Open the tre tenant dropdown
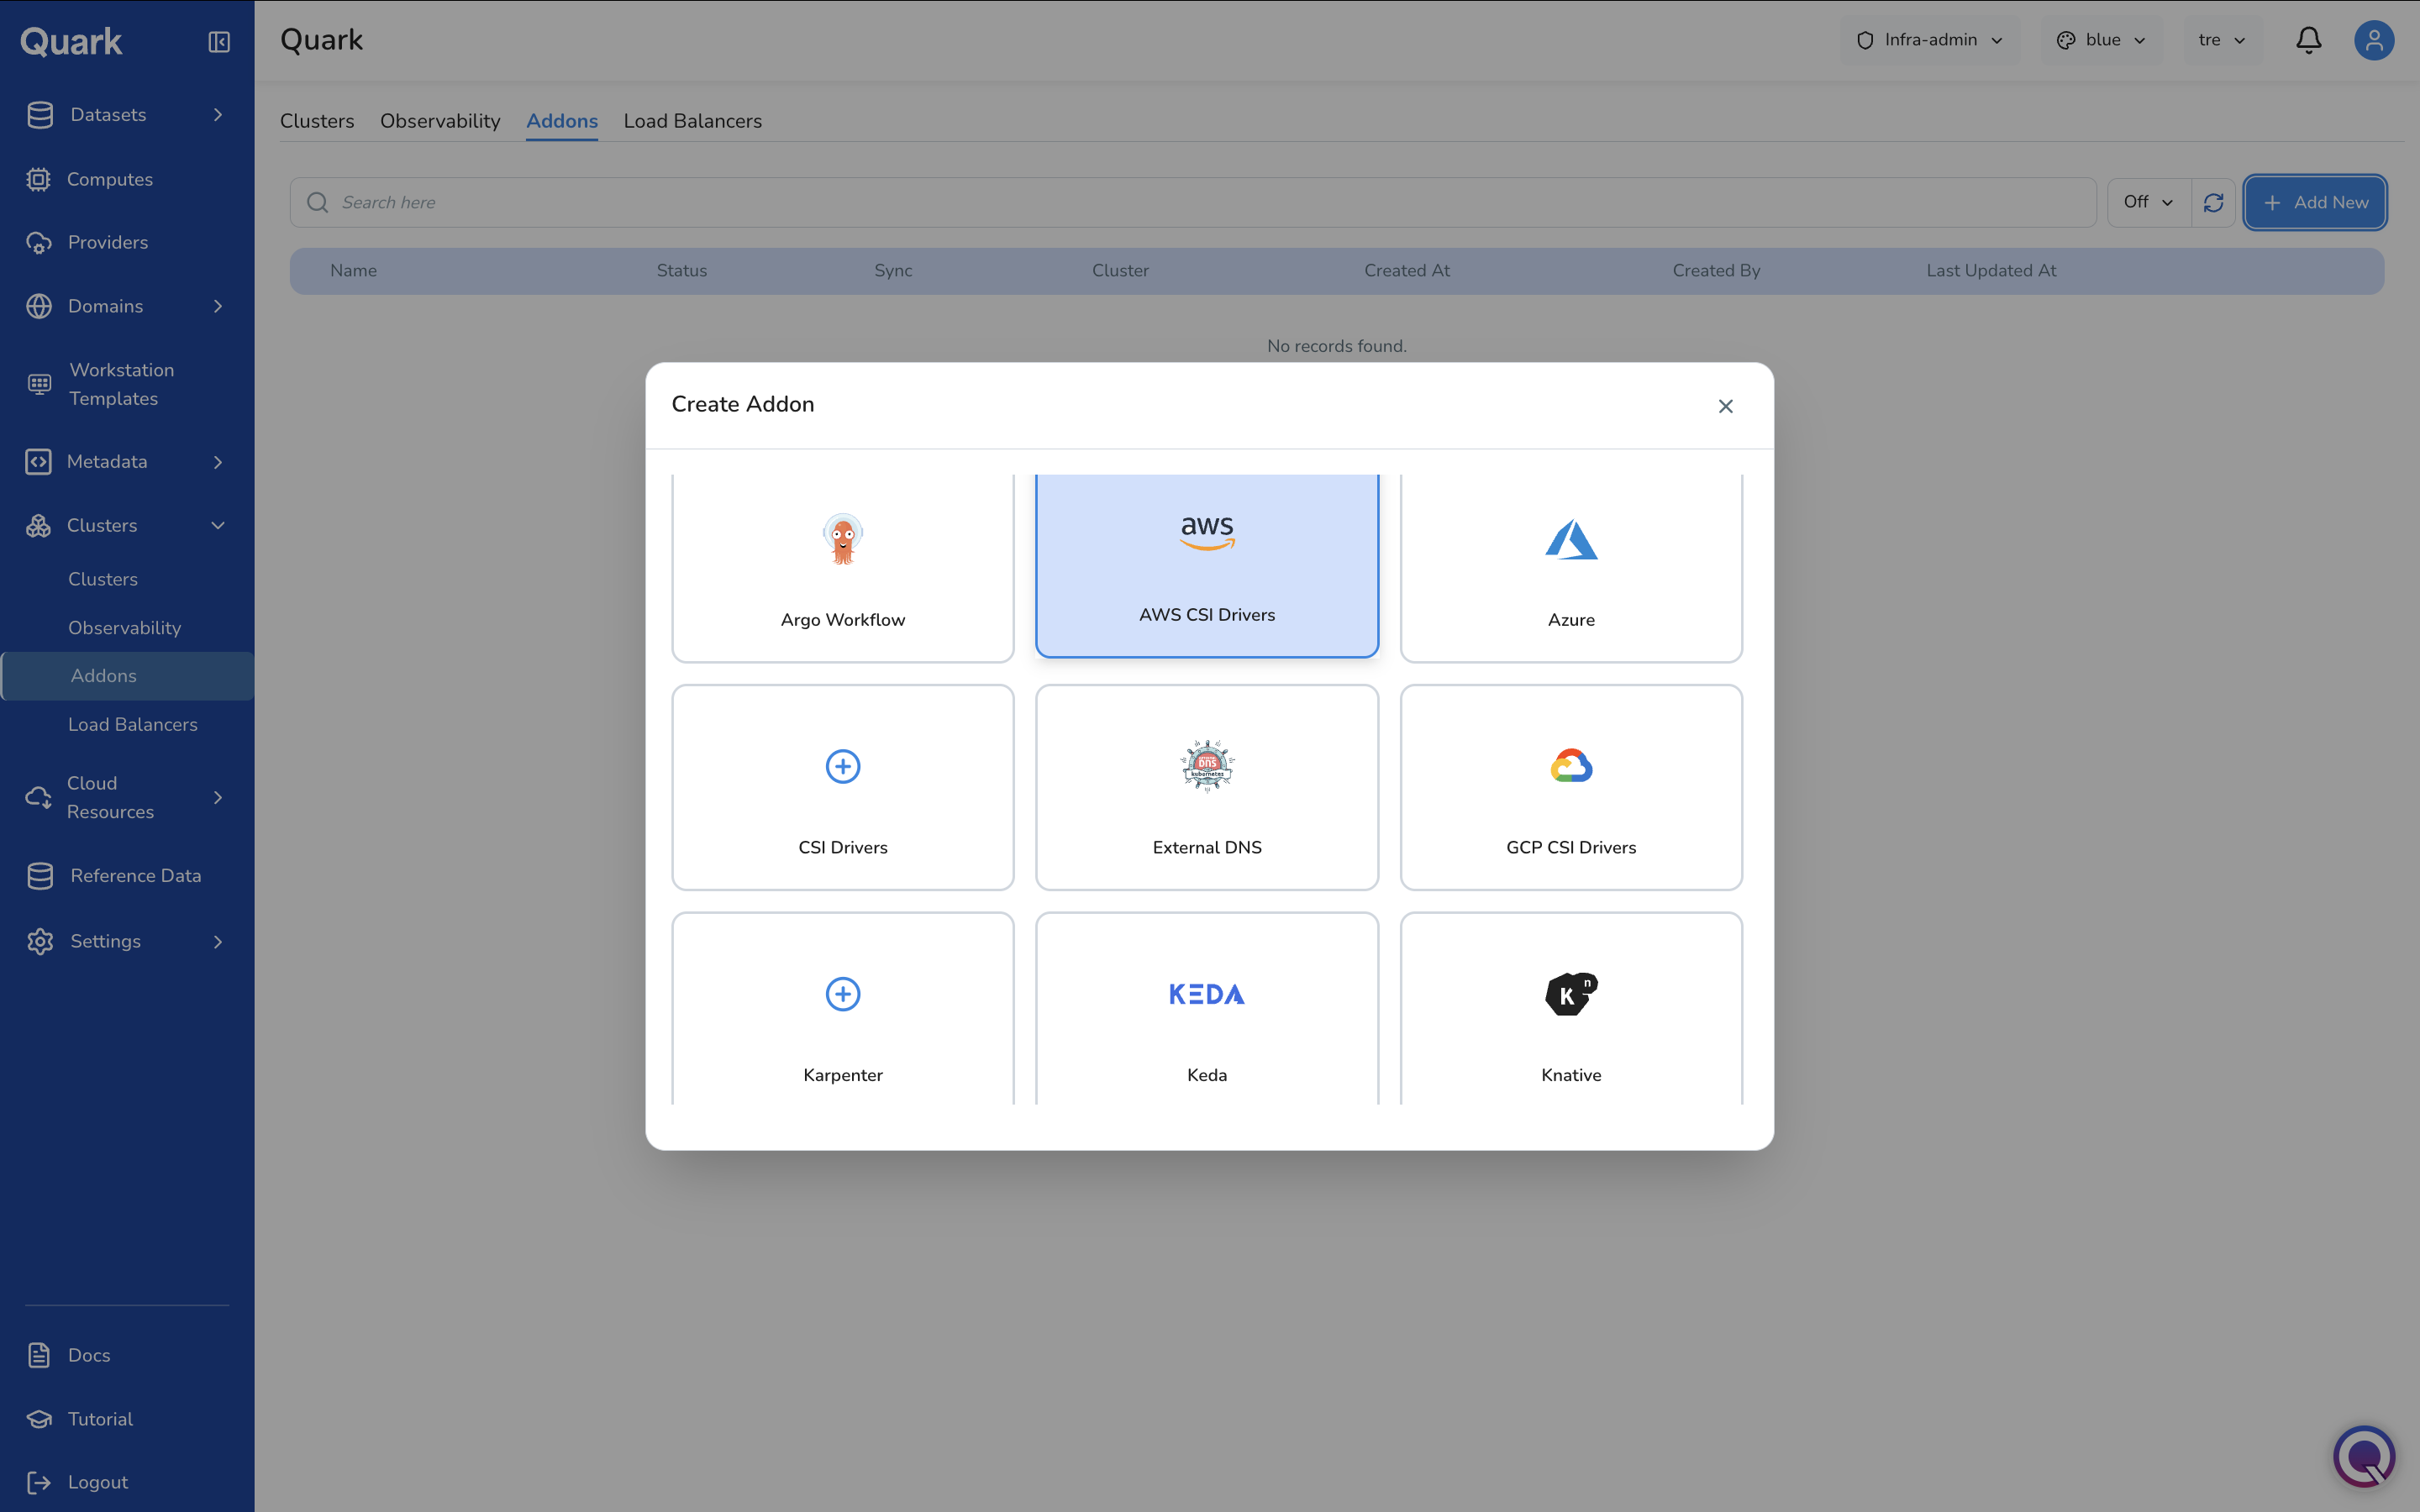 pyautogui.click(x=2222, y=40)
